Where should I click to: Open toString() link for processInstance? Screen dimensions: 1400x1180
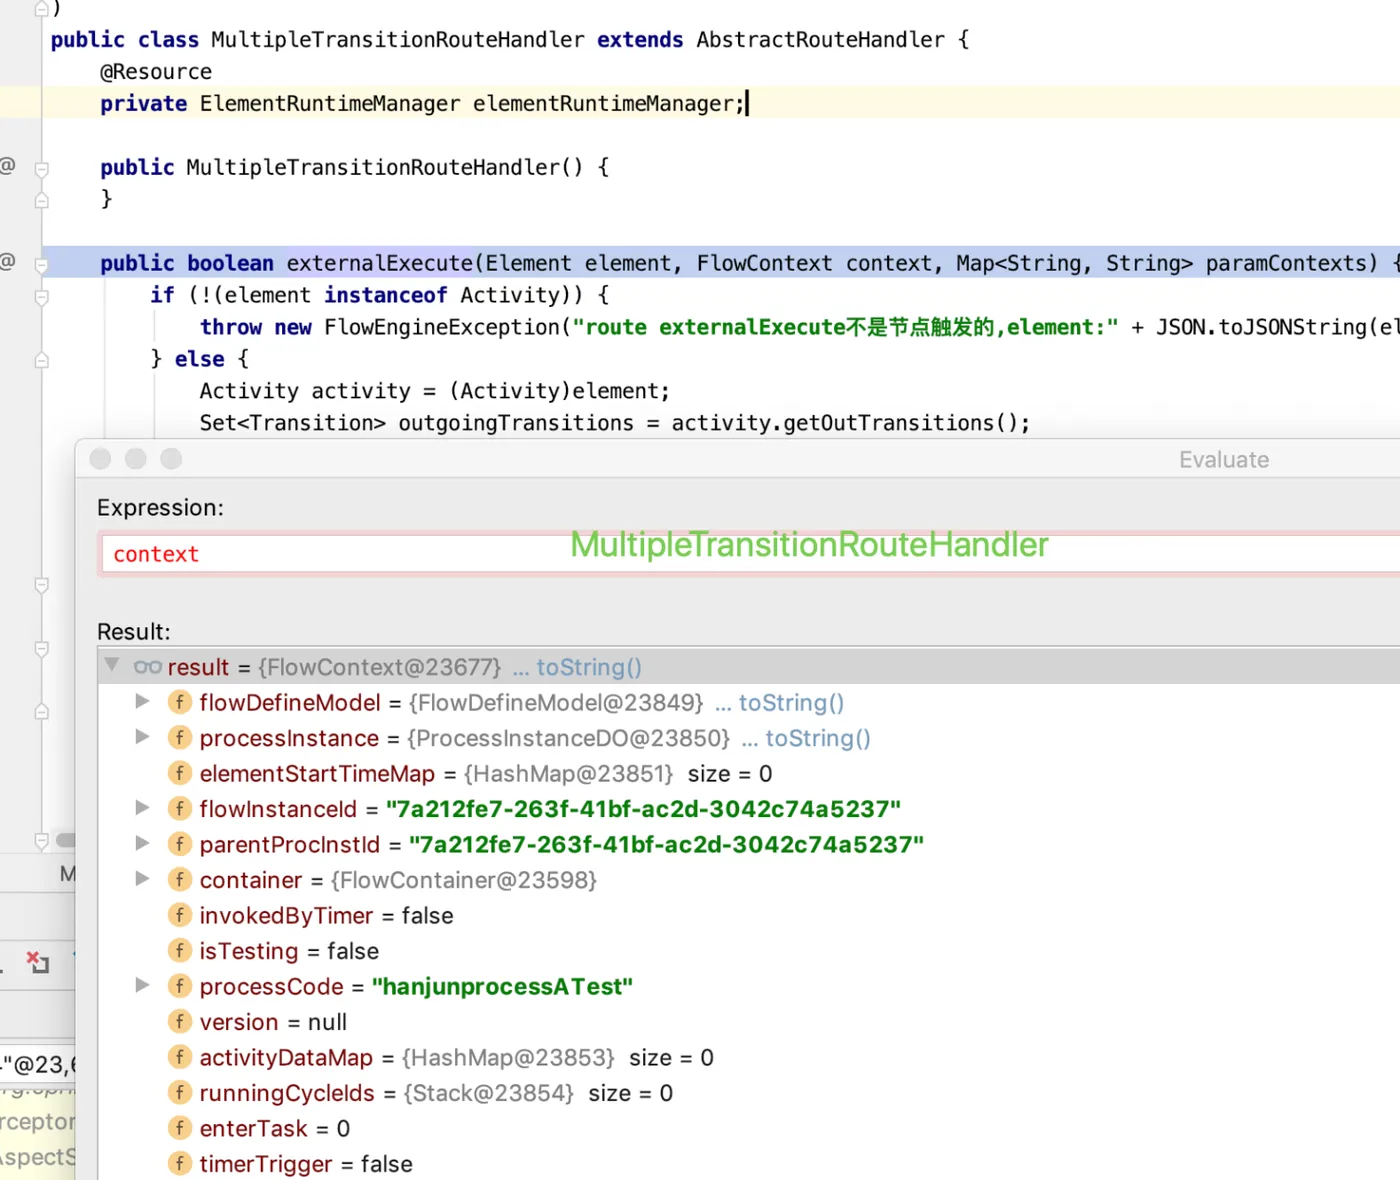[x=818, y=738]
